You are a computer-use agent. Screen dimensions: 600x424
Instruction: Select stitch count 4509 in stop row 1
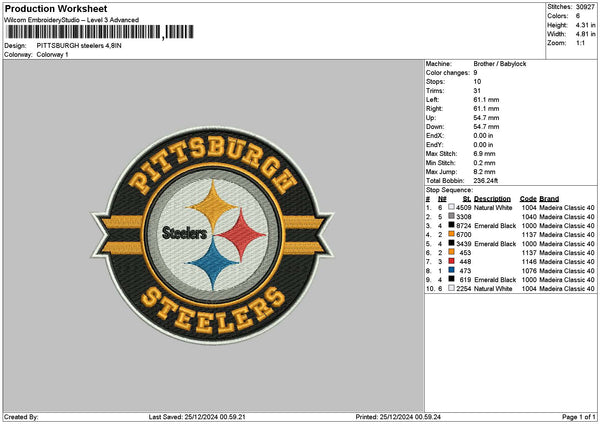463,208
